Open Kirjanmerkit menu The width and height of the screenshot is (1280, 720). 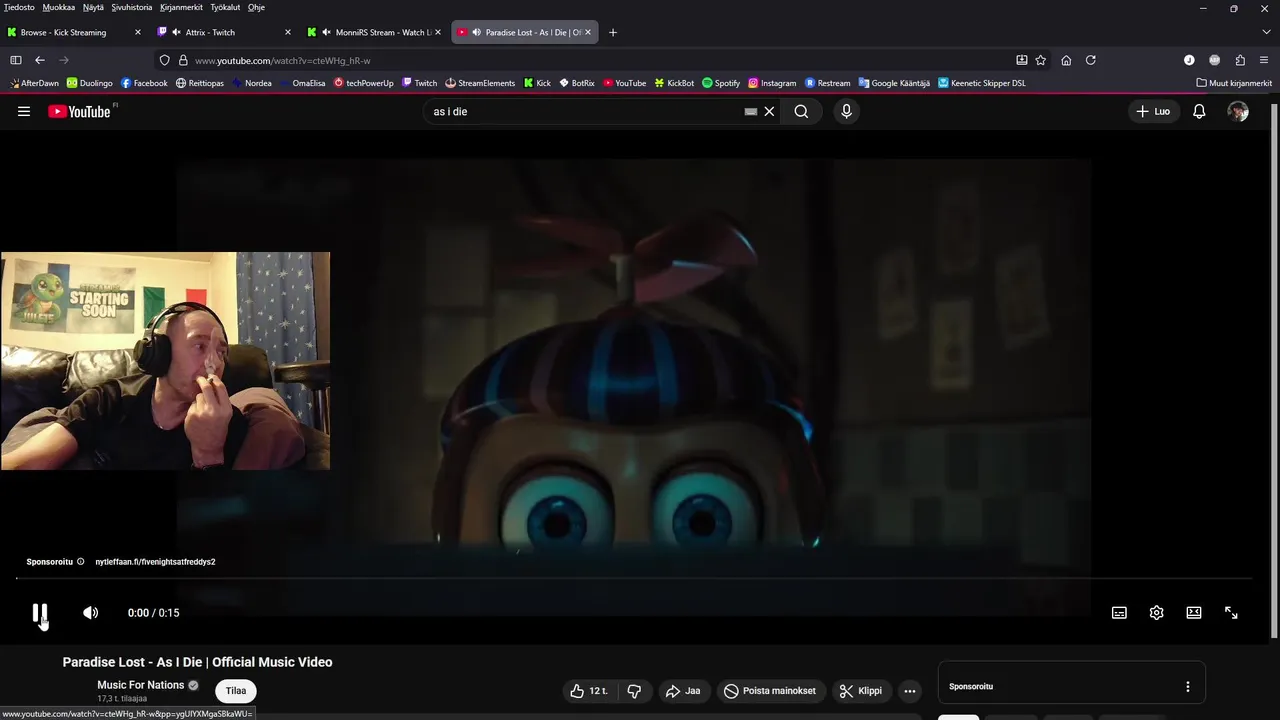pos(181,7)
